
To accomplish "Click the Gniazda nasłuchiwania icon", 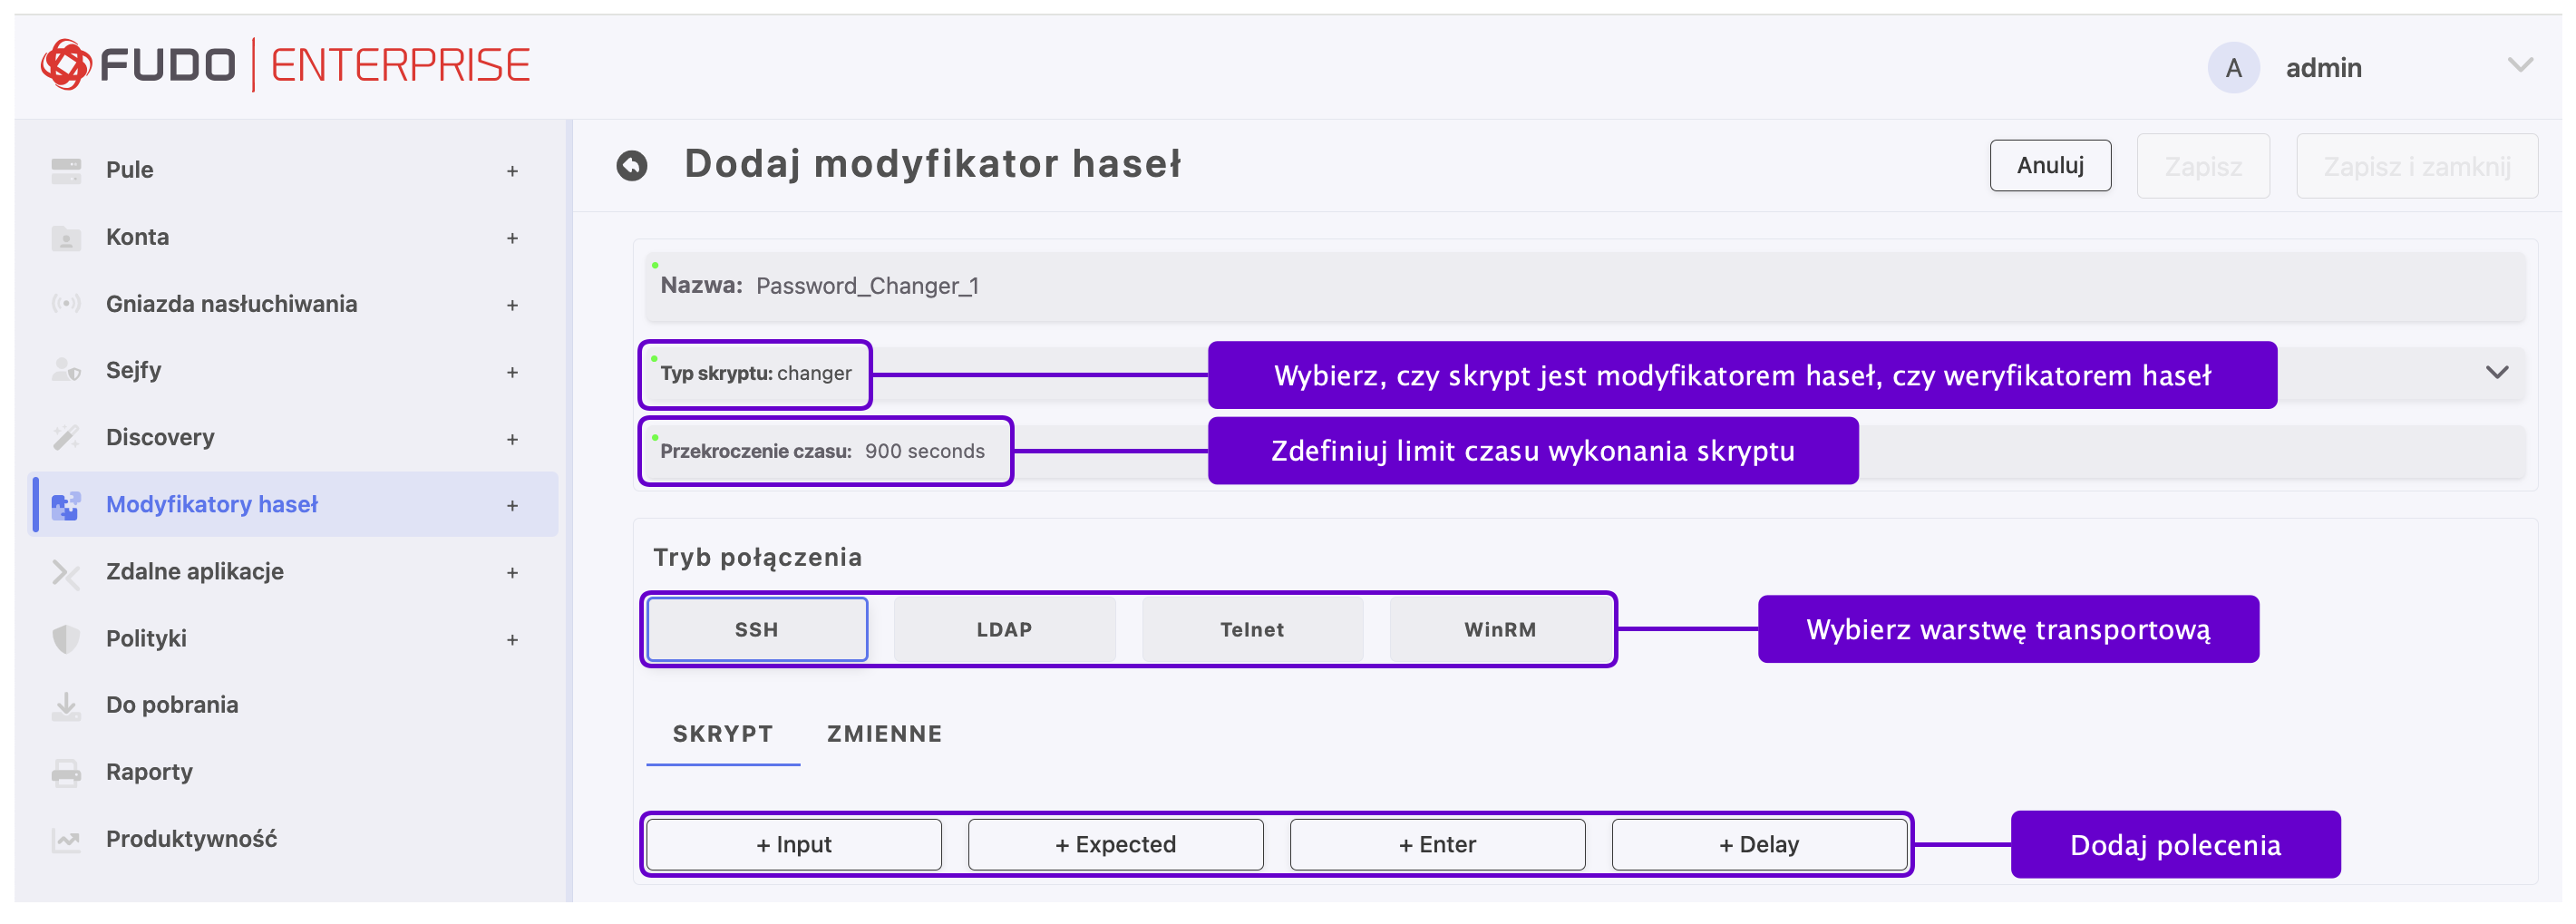I will pos(66,304).
